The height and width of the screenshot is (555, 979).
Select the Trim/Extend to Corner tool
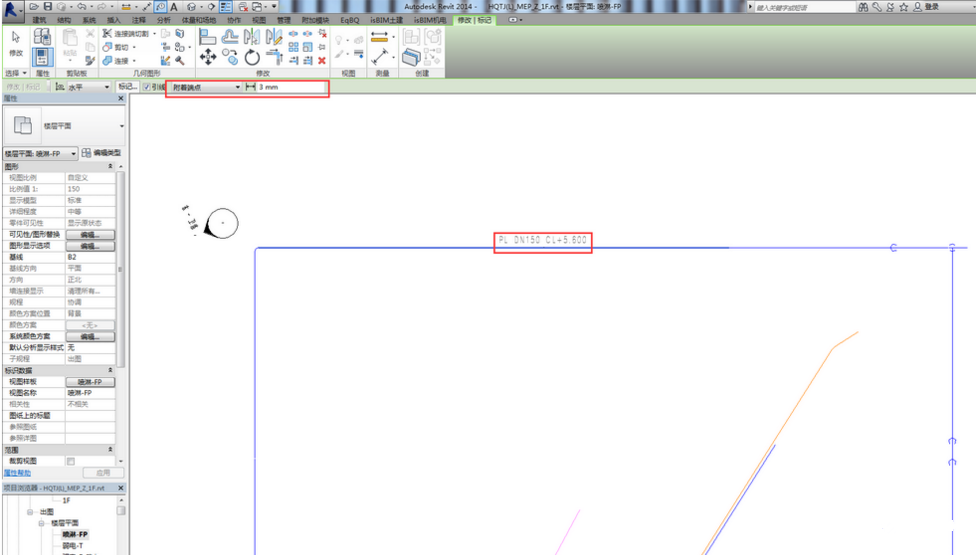pyautogui.click(x=273, y=58)
